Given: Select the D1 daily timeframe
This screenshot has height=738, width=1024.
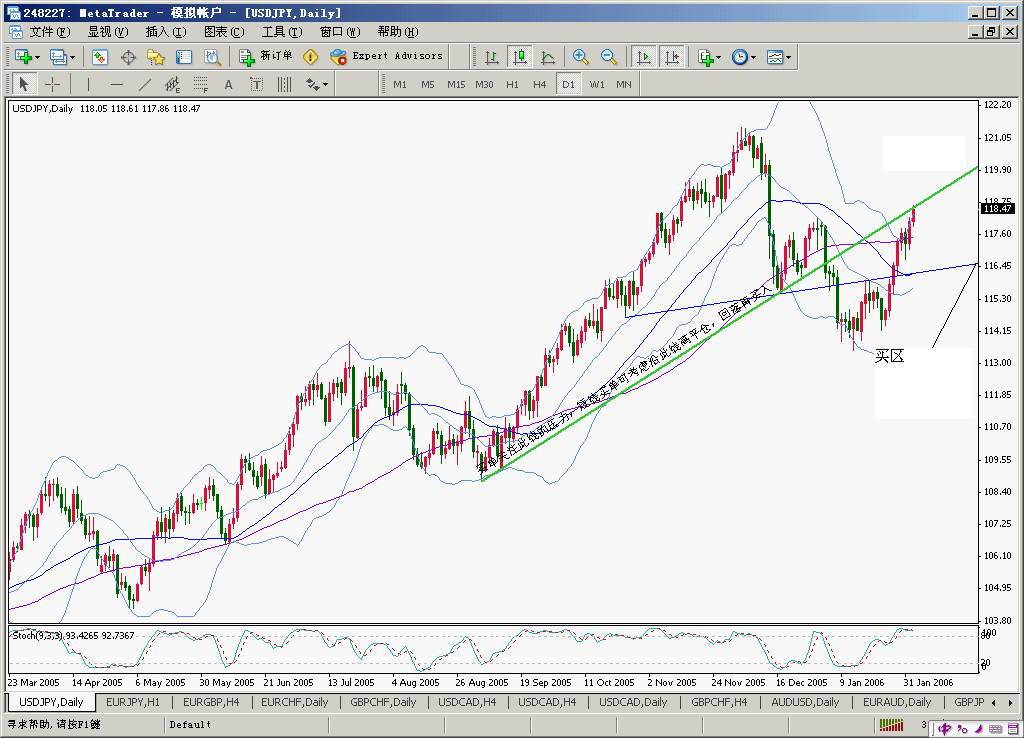Looking at the screenshot, I should pyautogui.click(x=568, y=84).
